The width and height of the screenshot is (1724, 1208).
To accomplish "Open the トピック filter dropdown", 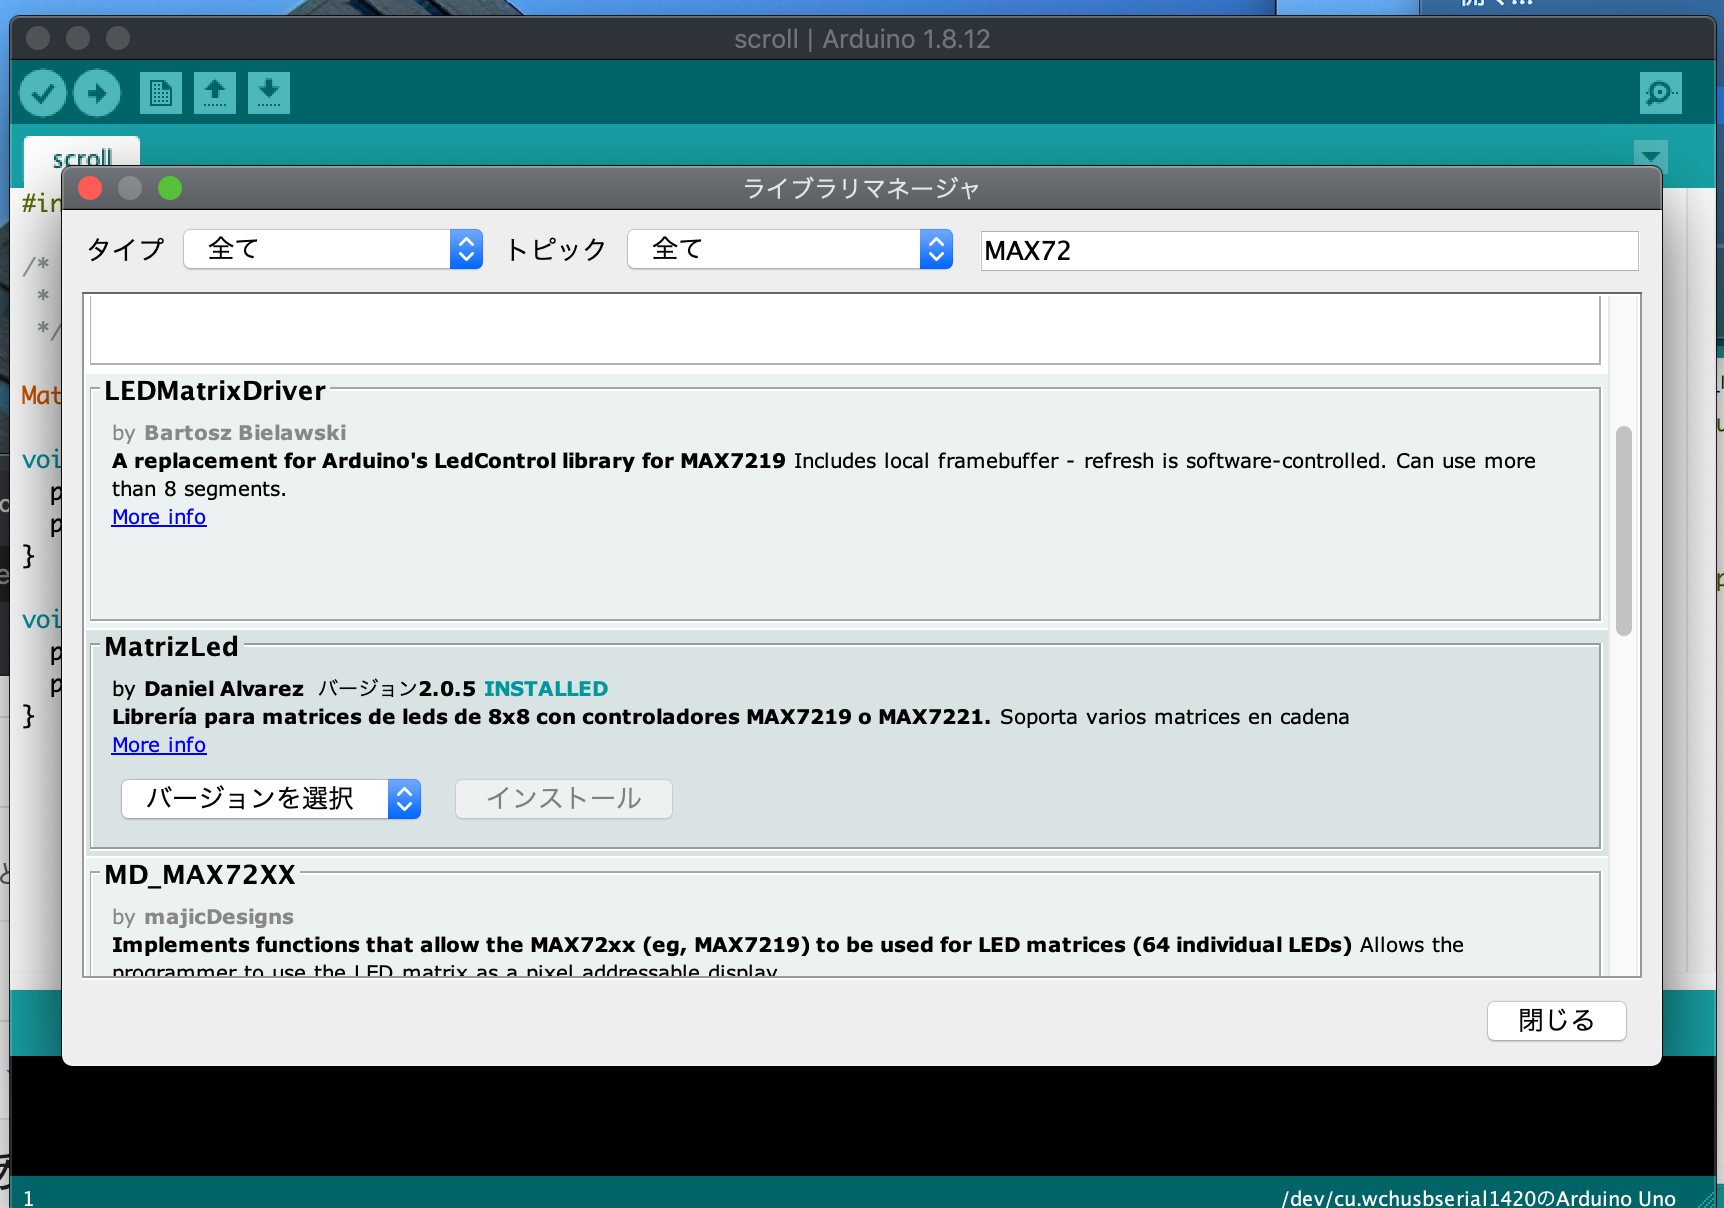I will tap(789, 249).
